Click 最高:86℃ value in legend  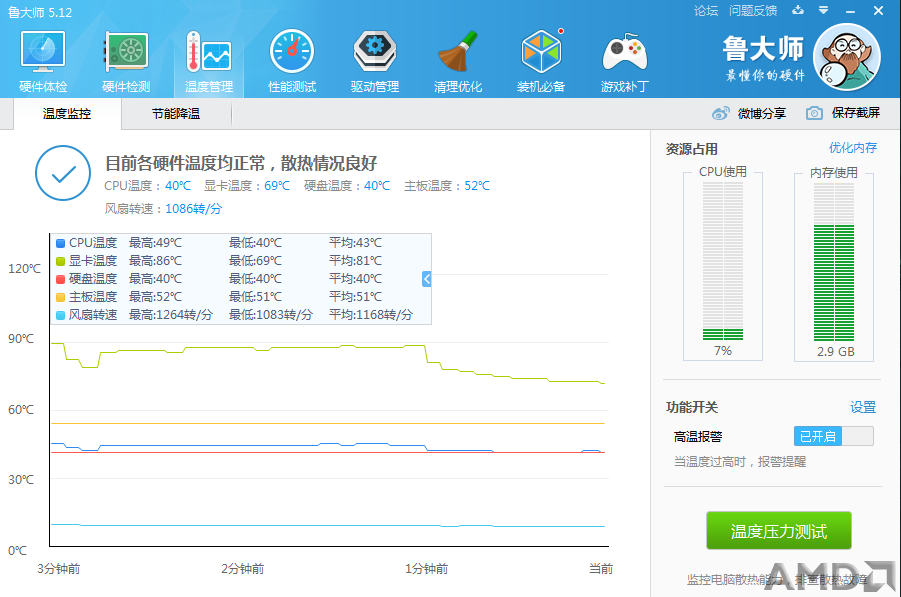(155, 261)
